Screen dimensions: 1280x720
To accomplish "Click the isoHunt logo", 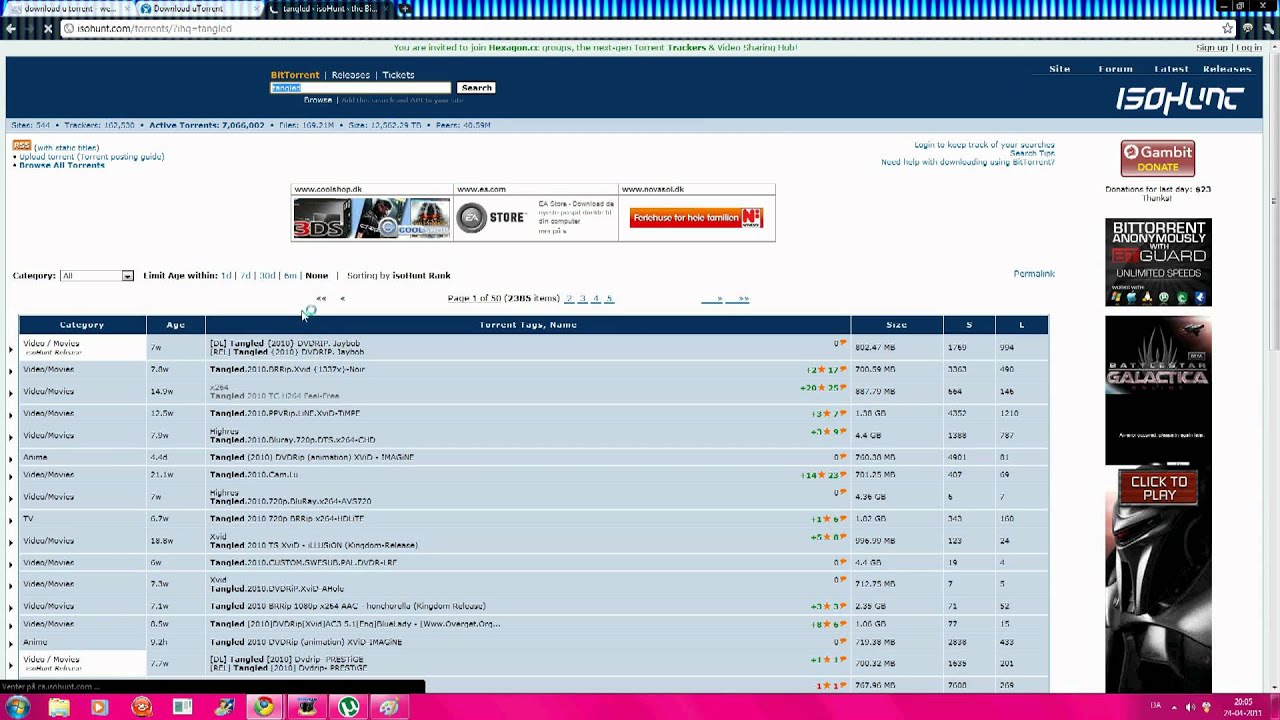I will point(1180,98).
